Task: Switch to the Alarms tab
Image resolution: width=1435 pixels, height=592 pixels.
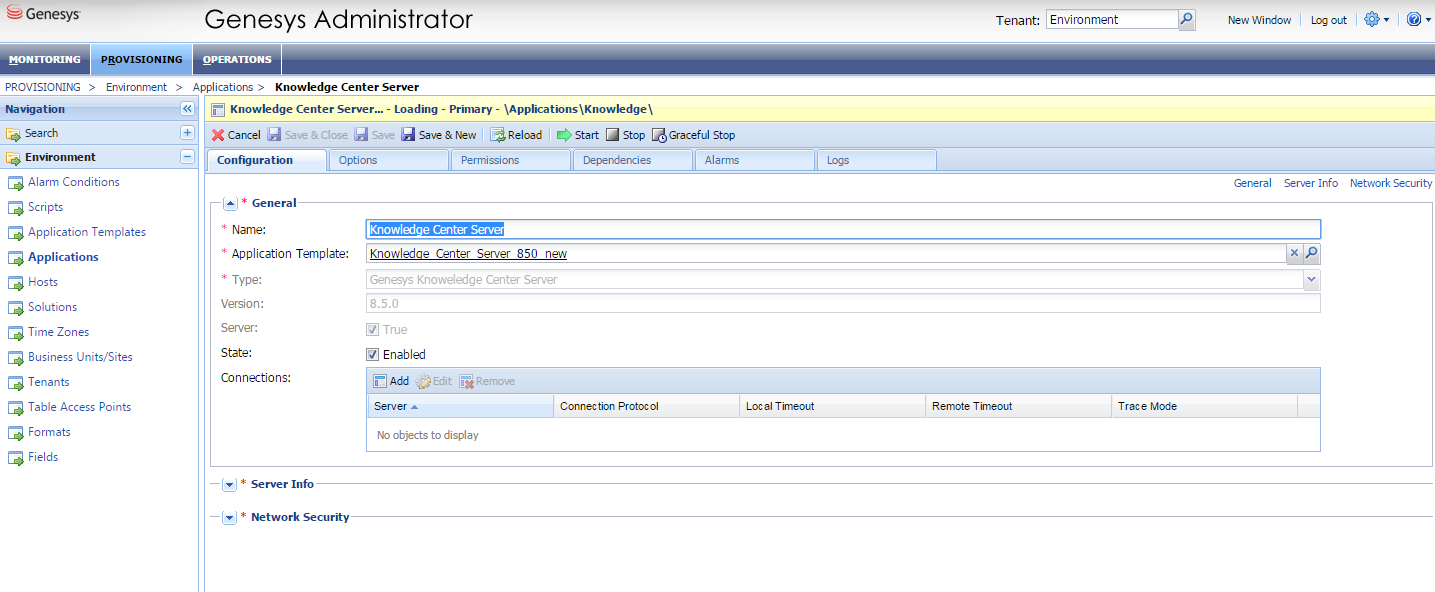Action: coord(754,160)
